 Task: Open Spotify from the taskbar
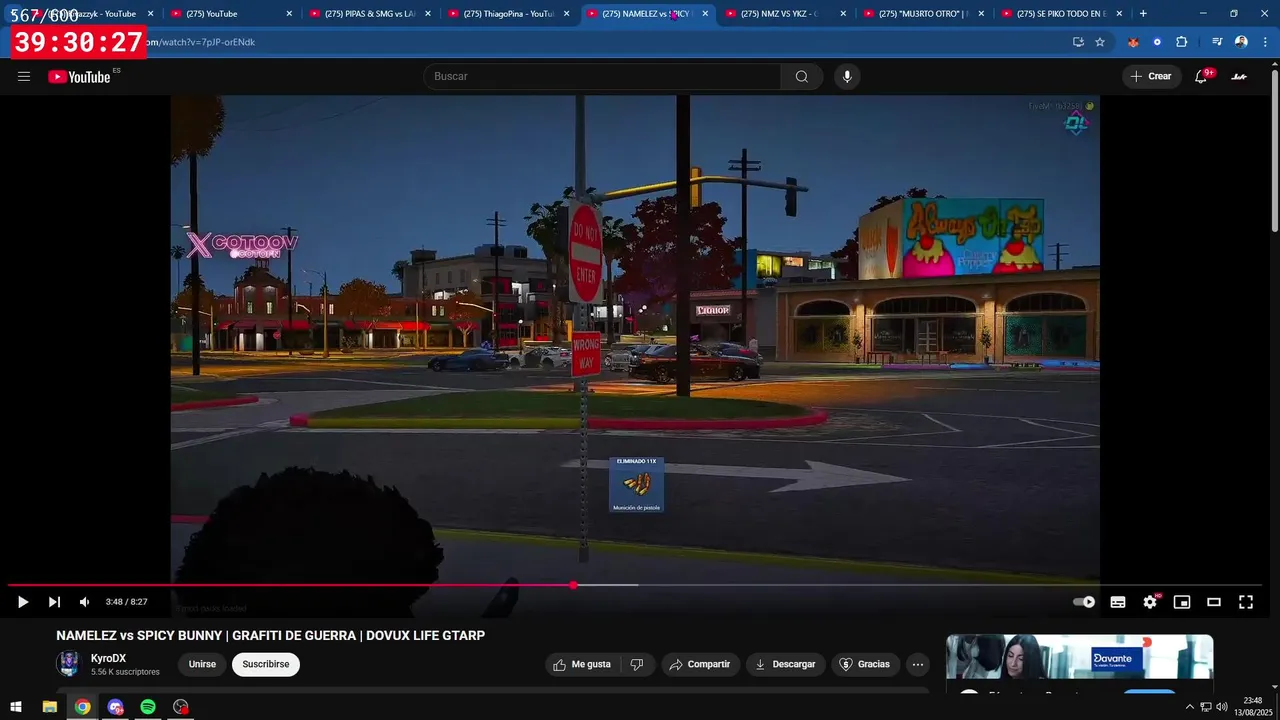click(148, 707)
